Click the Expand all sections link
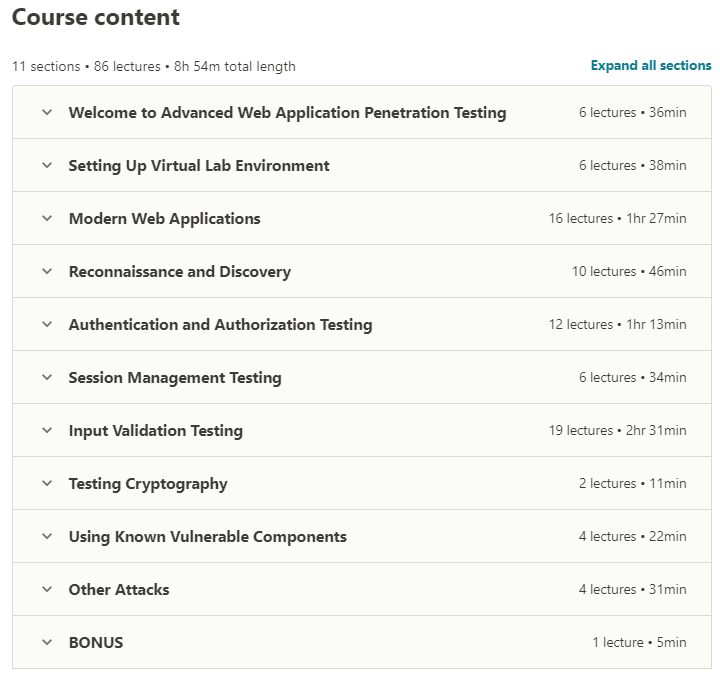This screenshot has height=676, width=720. tap(651, 66)
